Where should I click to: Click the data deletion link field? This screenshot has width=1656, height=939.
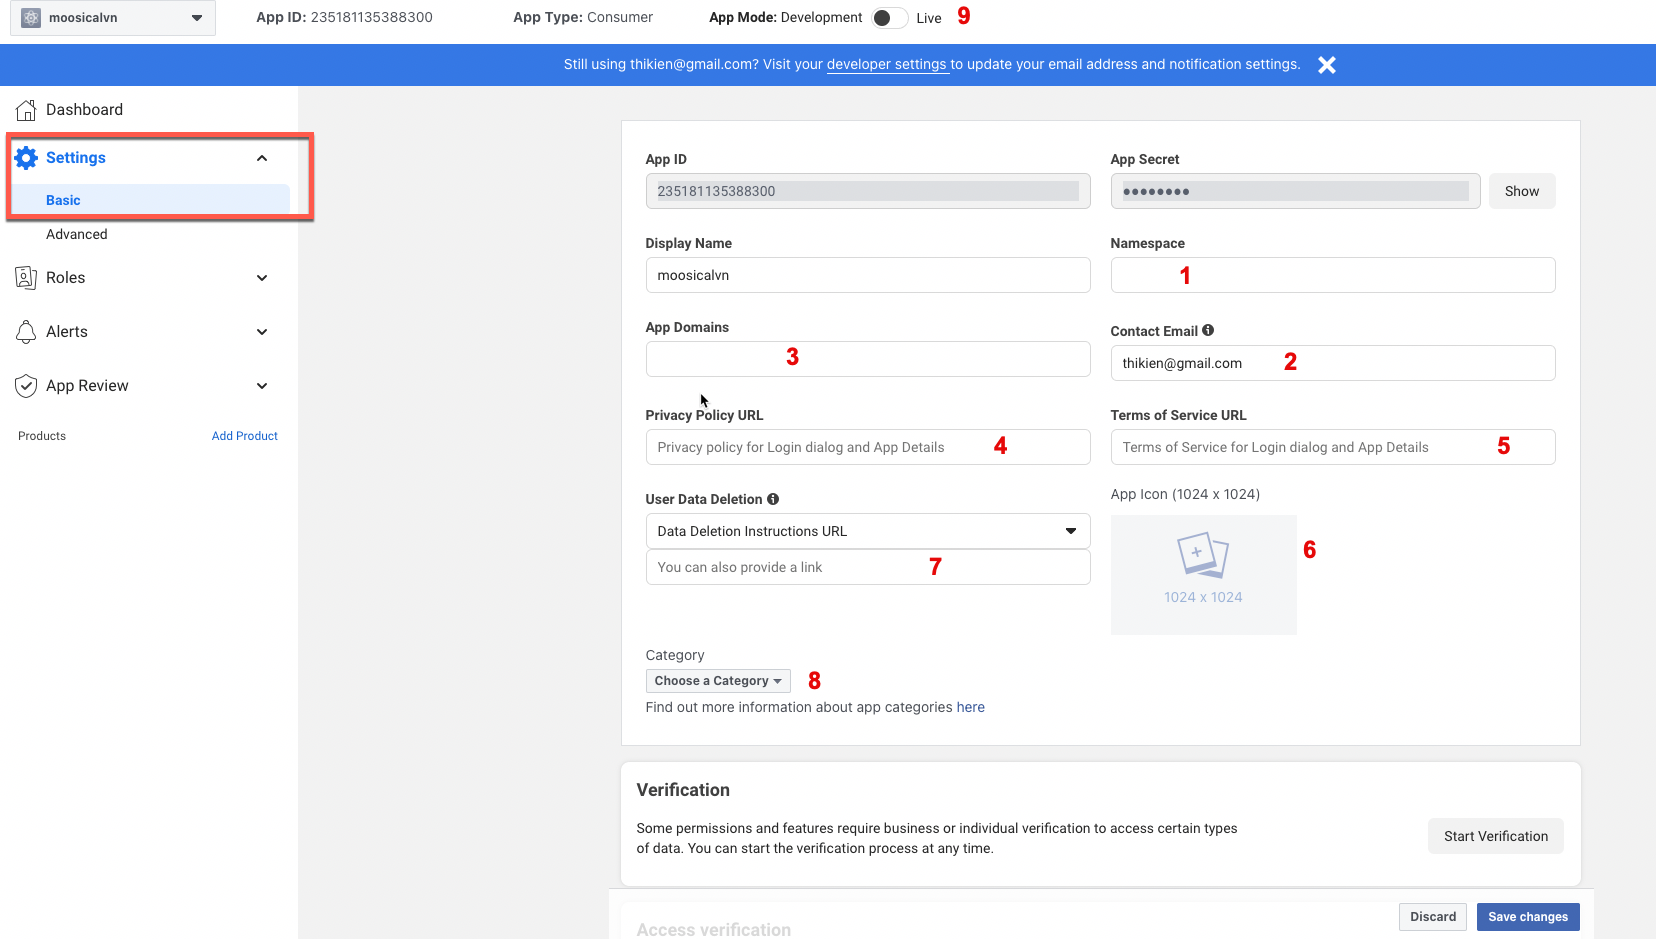pyautogui.click(x=868, y=567)
